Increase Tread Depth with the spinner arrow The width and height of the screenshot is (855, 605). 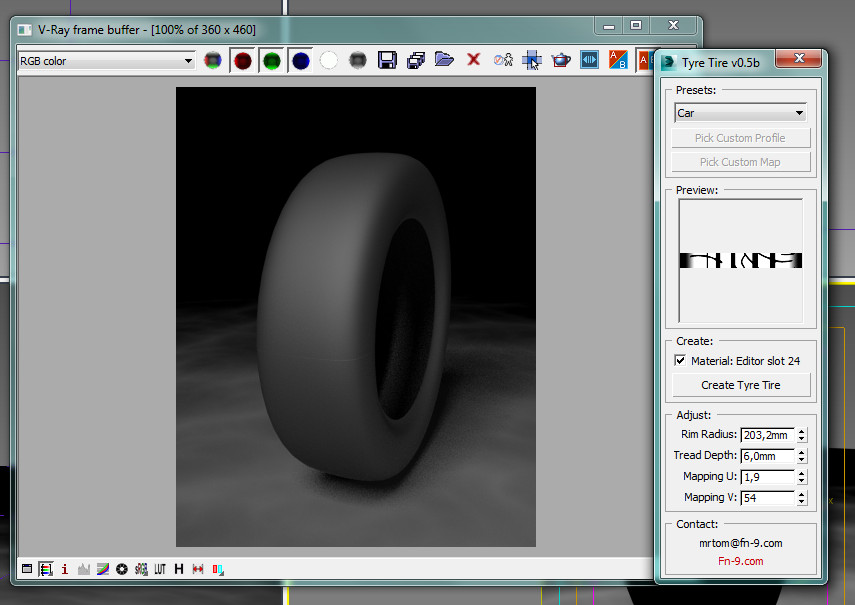[801, 452]
